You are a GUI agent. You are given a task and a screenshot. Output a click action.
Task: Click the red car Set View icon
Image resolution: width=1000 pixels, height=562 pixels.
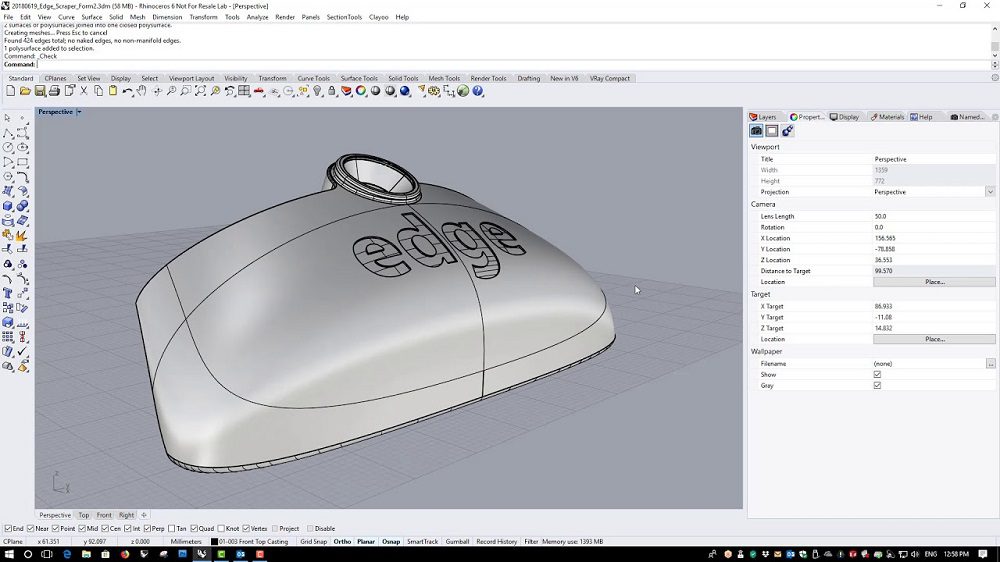(x=258, y=91)
